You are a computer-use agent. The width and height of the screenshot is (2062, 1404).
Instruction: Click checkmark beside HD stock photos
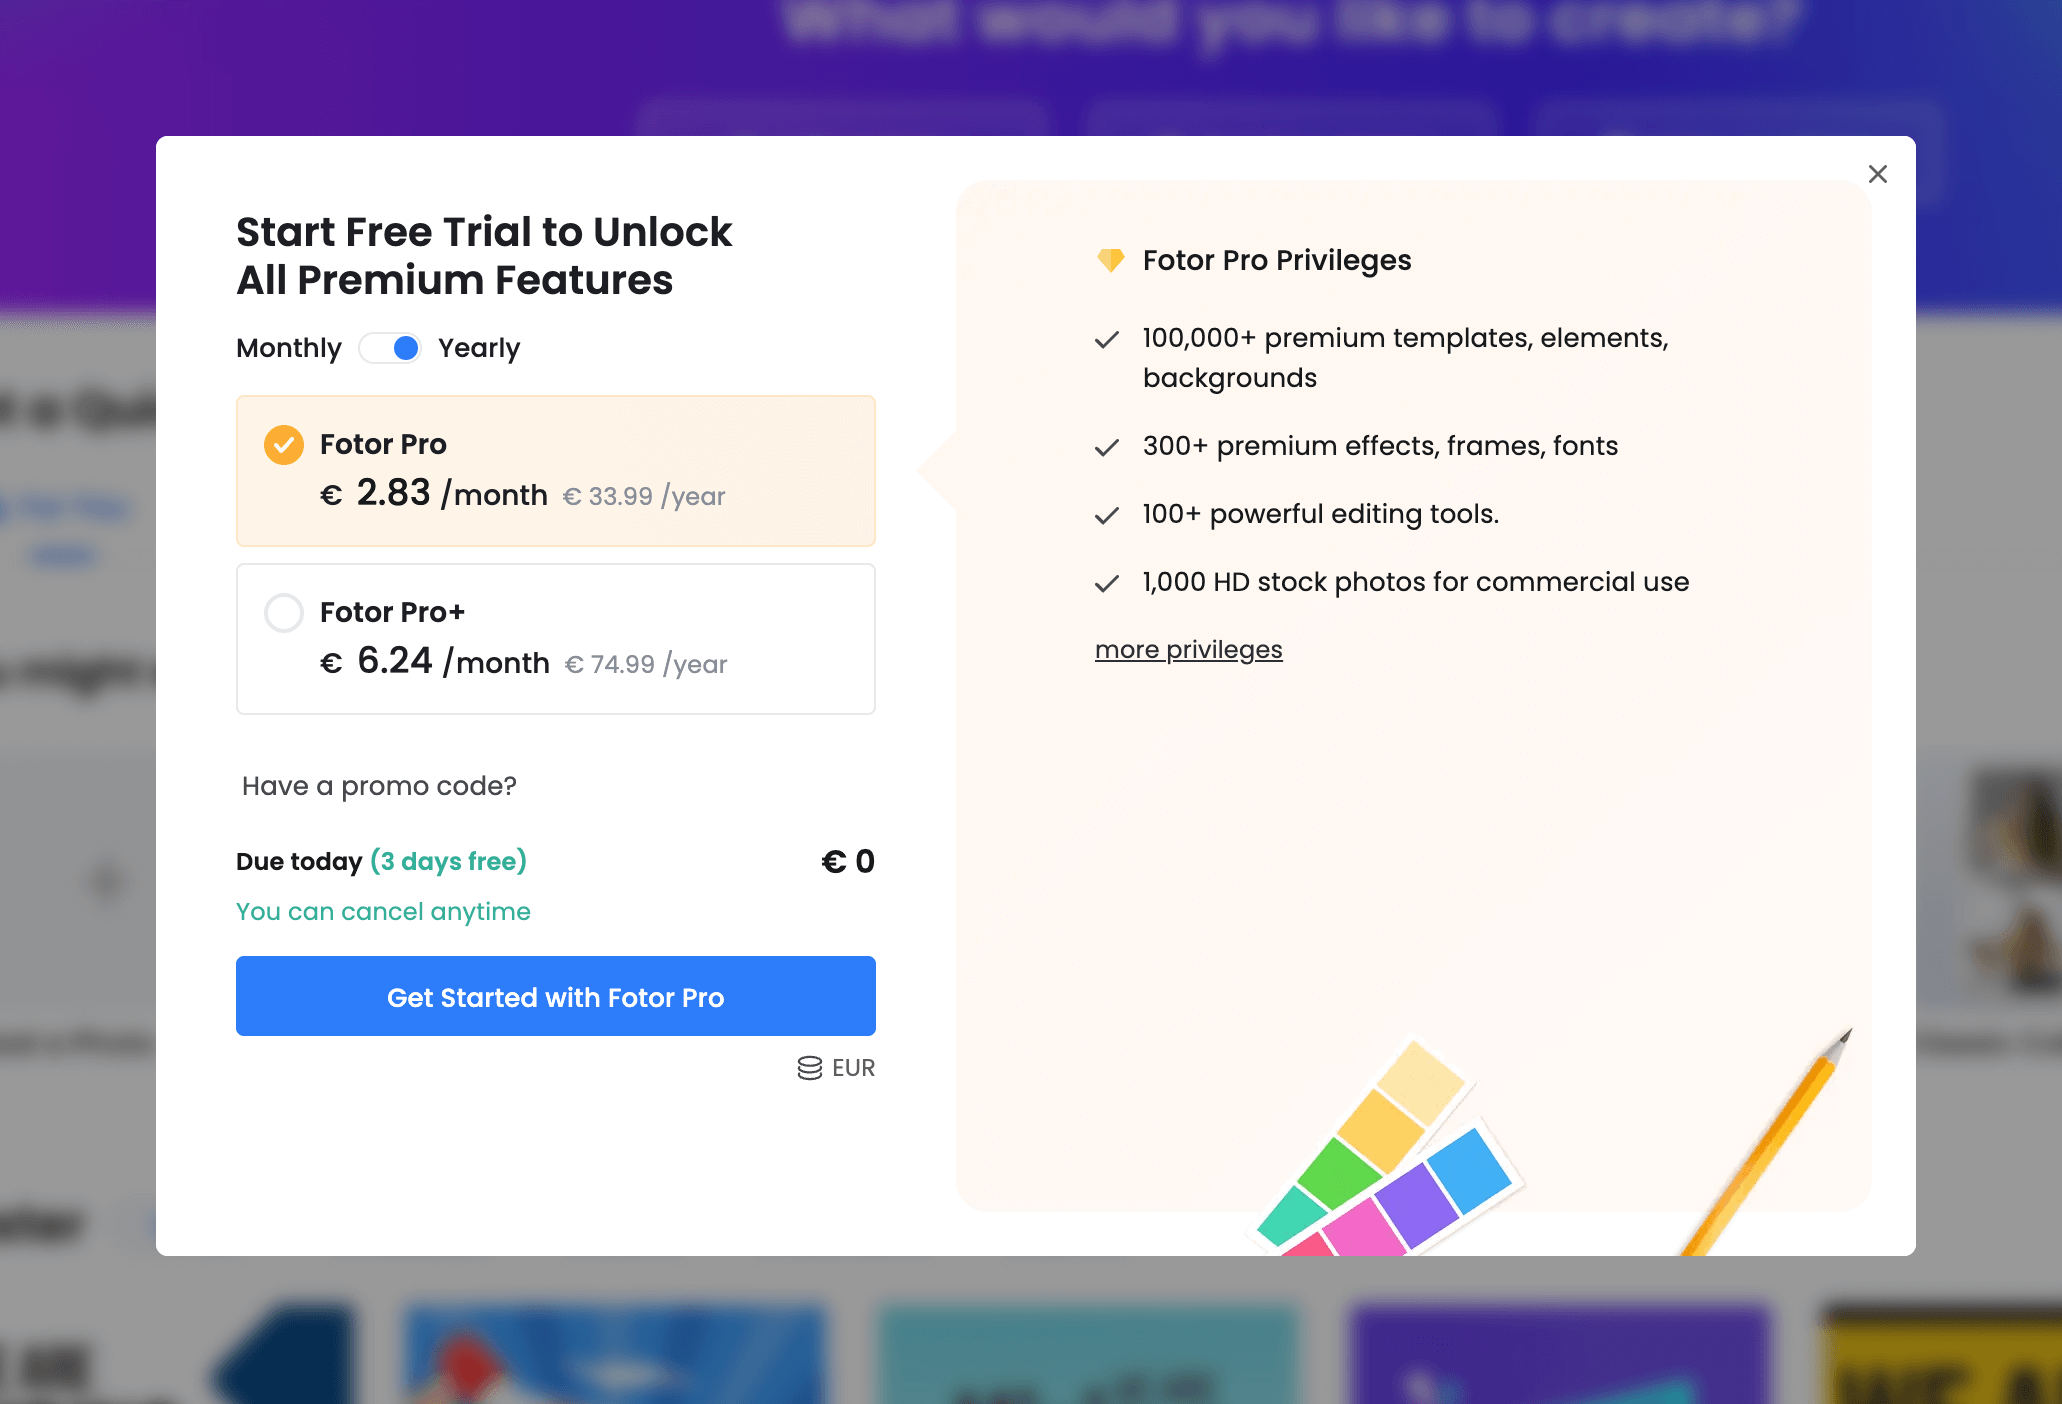(x=1107, y=583)
